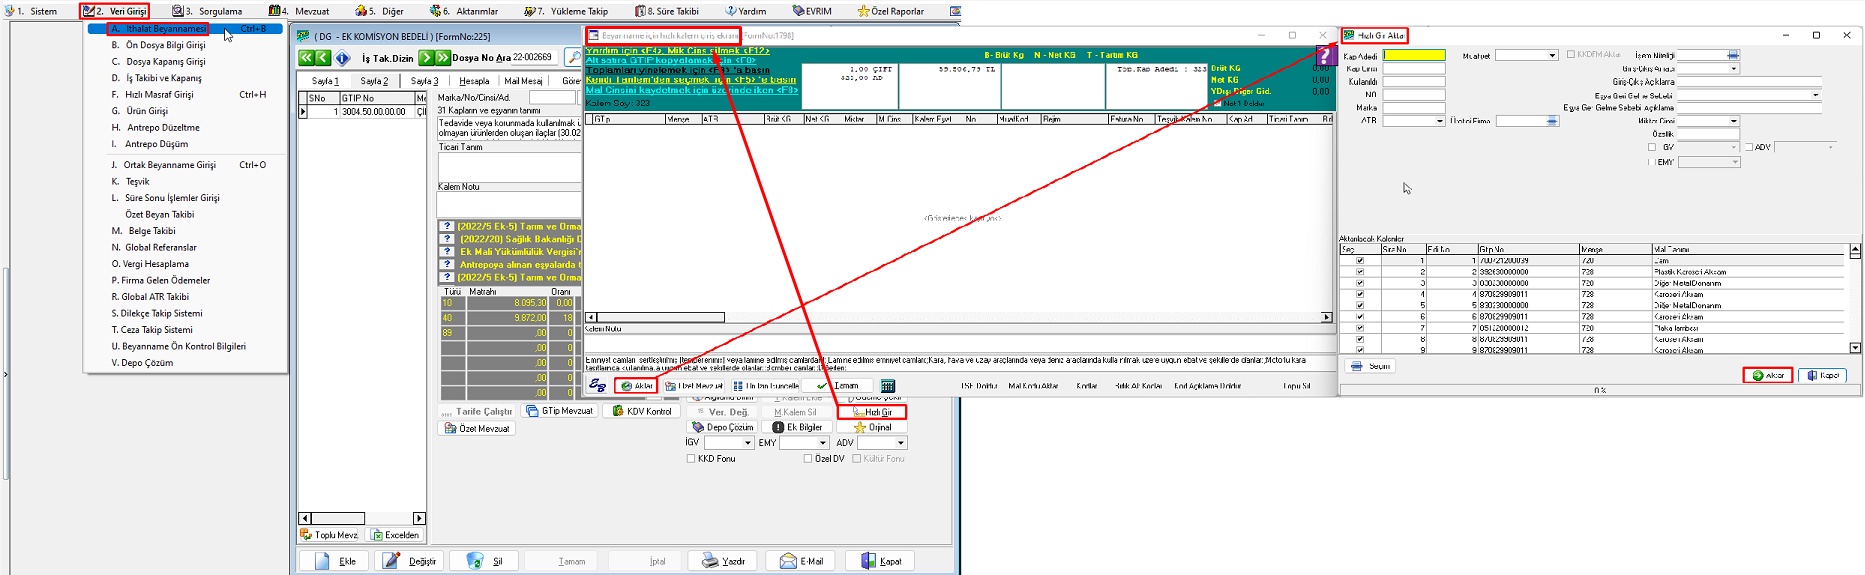Image resolution: width=1865 pixels, height=575 pixels.
Task: Open the ATR dropdown in Hızlı Gir Aktar
Action: 1439,121
